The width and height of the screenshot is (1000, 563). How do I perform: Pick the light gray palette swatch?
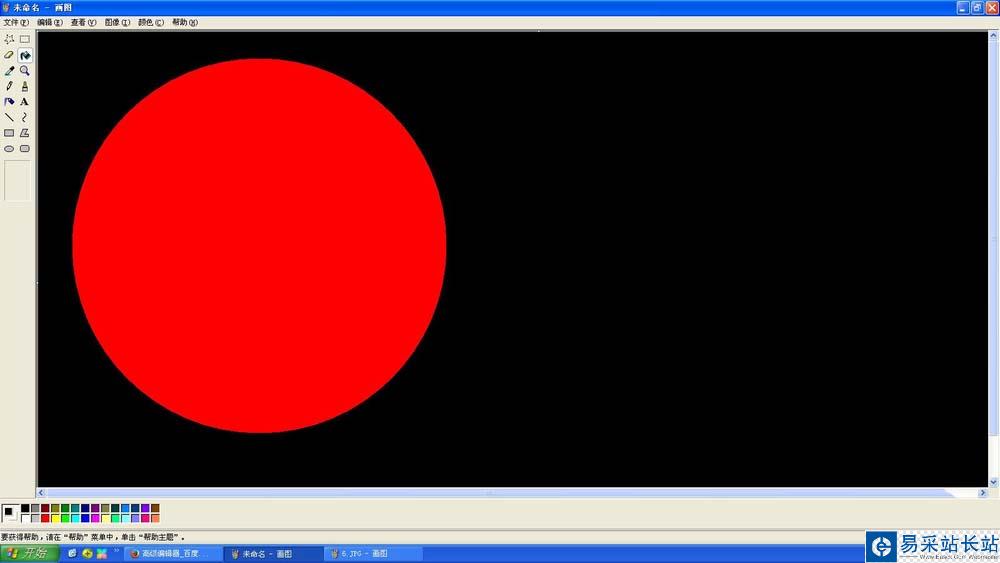coord(35,518)
